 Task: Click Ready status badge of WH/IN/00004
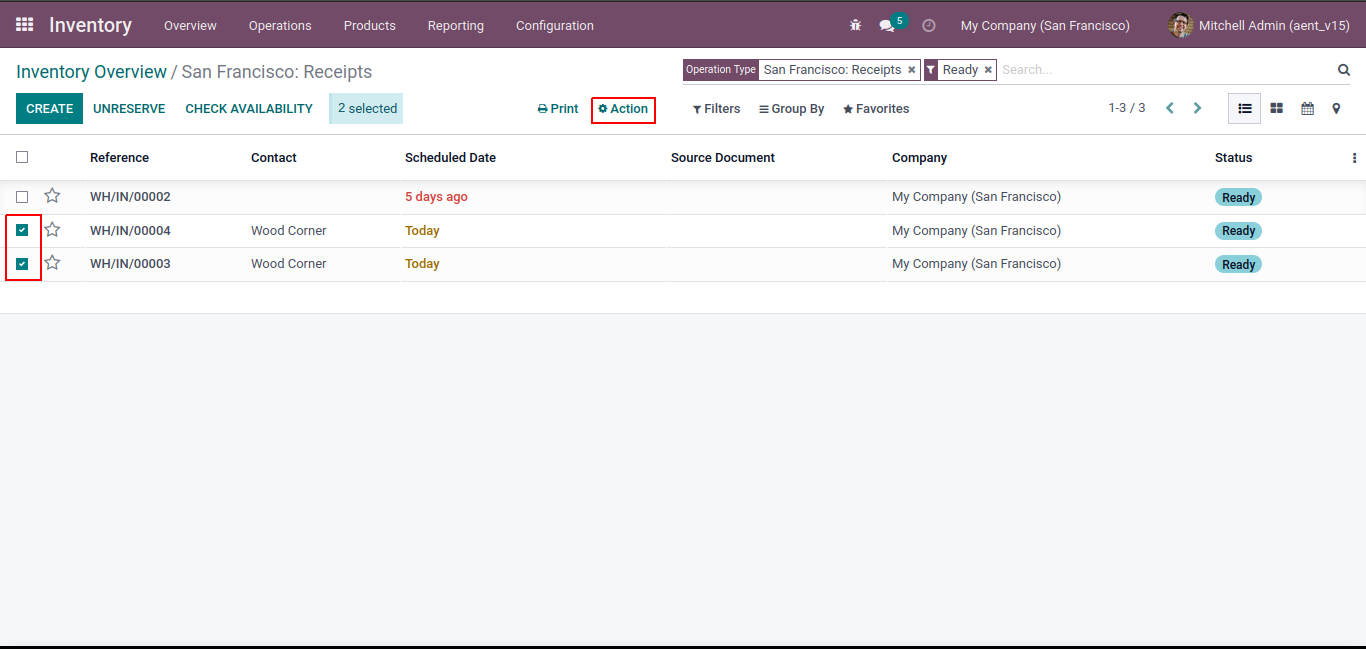(x=1238, y=231)
